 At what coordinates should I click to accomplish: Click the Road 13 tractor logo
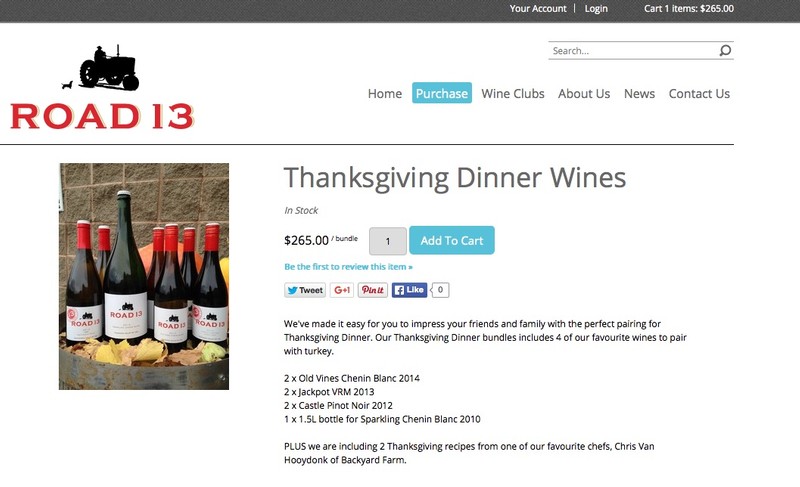coord(102,87)
